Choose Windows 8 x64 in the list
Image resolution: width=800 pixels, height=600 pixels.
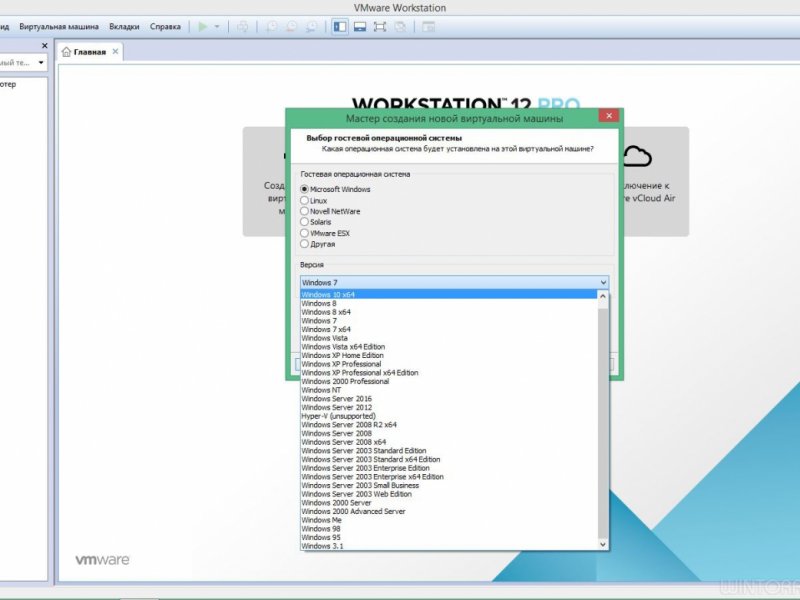(x=448, y=312)
